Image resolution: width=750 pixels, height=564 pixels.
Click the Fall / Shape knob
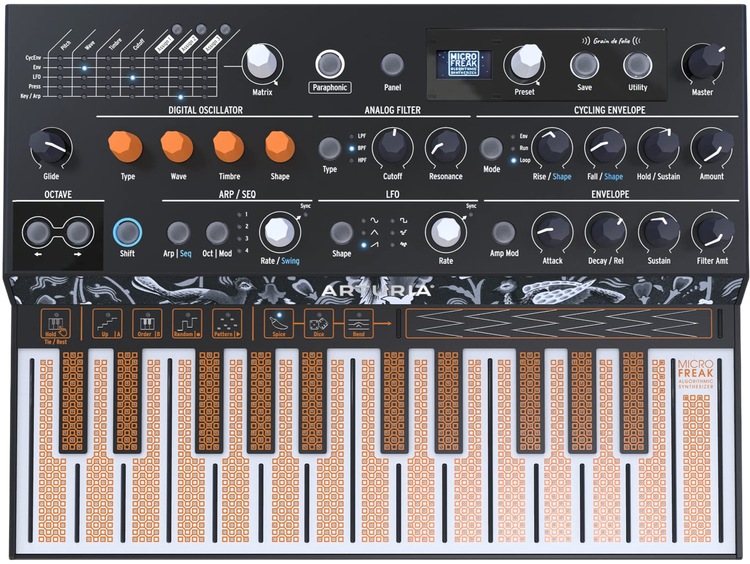(x=605, y=147)
